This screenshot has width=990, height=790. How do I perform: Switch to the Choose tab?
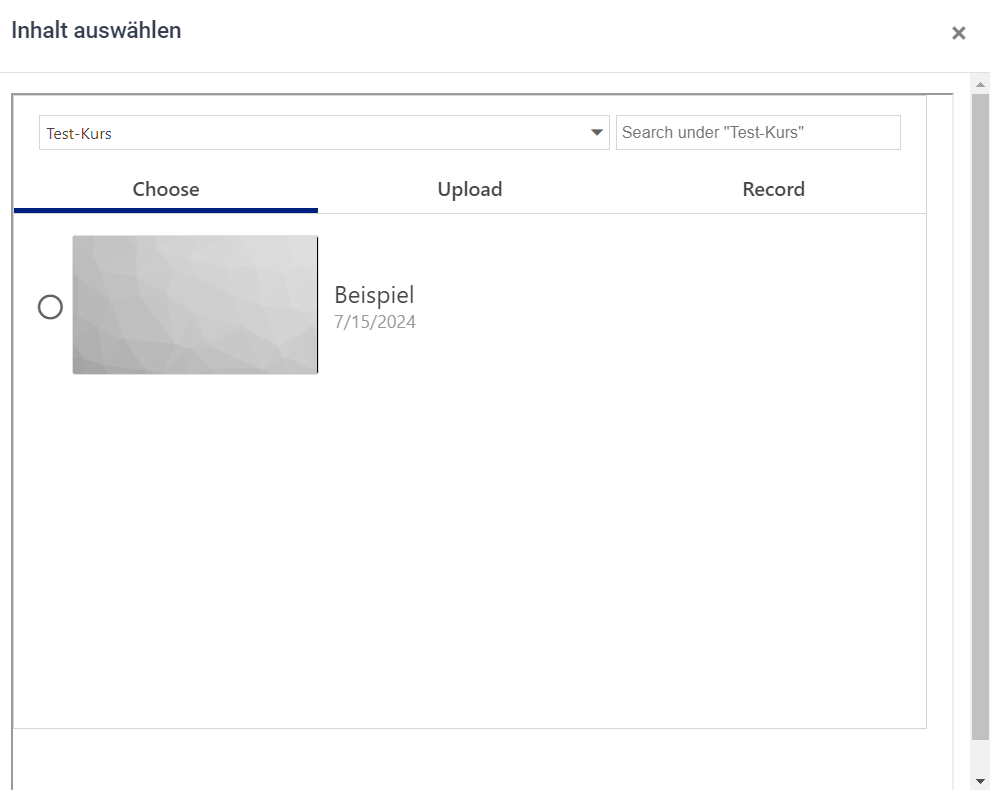coord(166,190)
